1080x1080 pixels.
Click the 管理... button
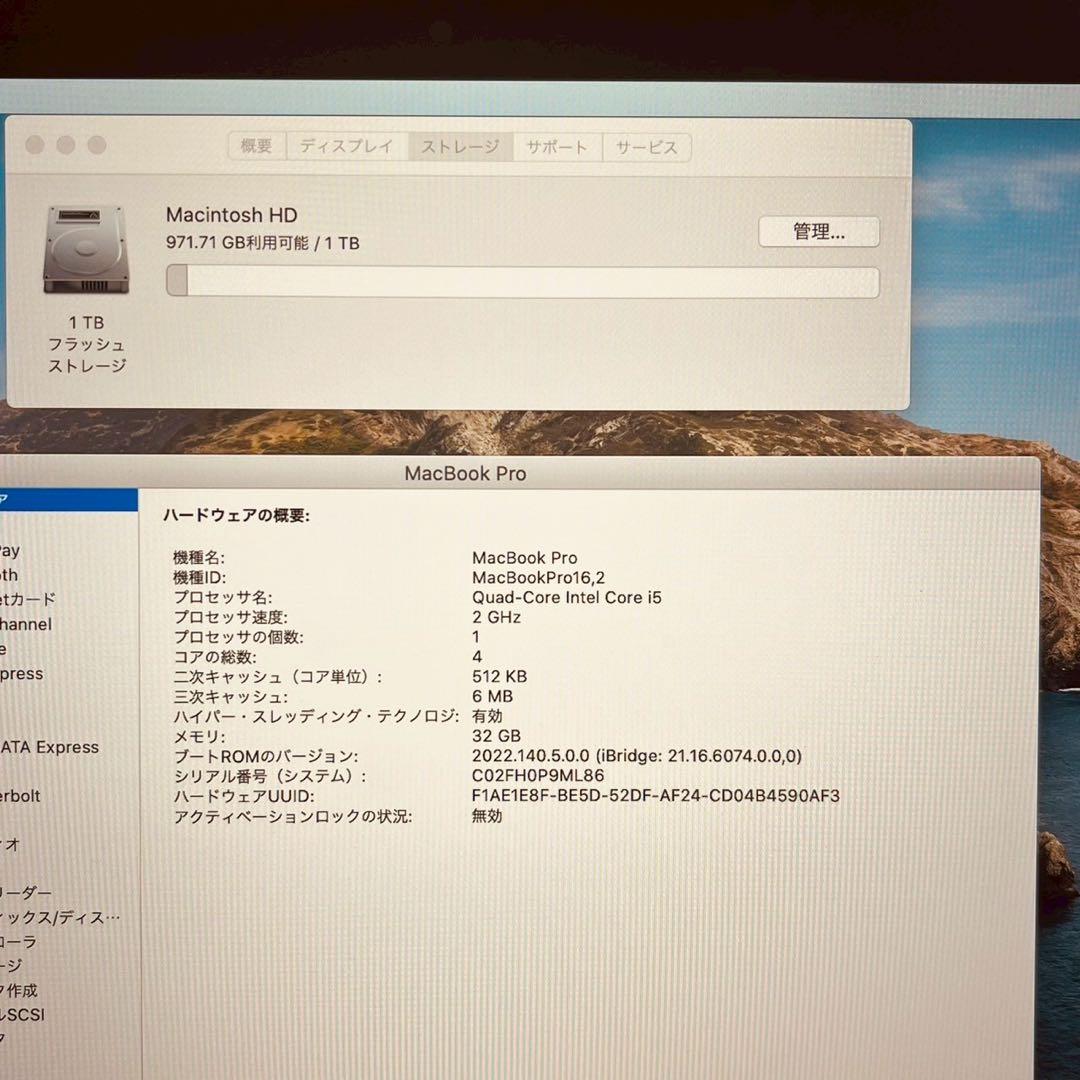point(819,231)
